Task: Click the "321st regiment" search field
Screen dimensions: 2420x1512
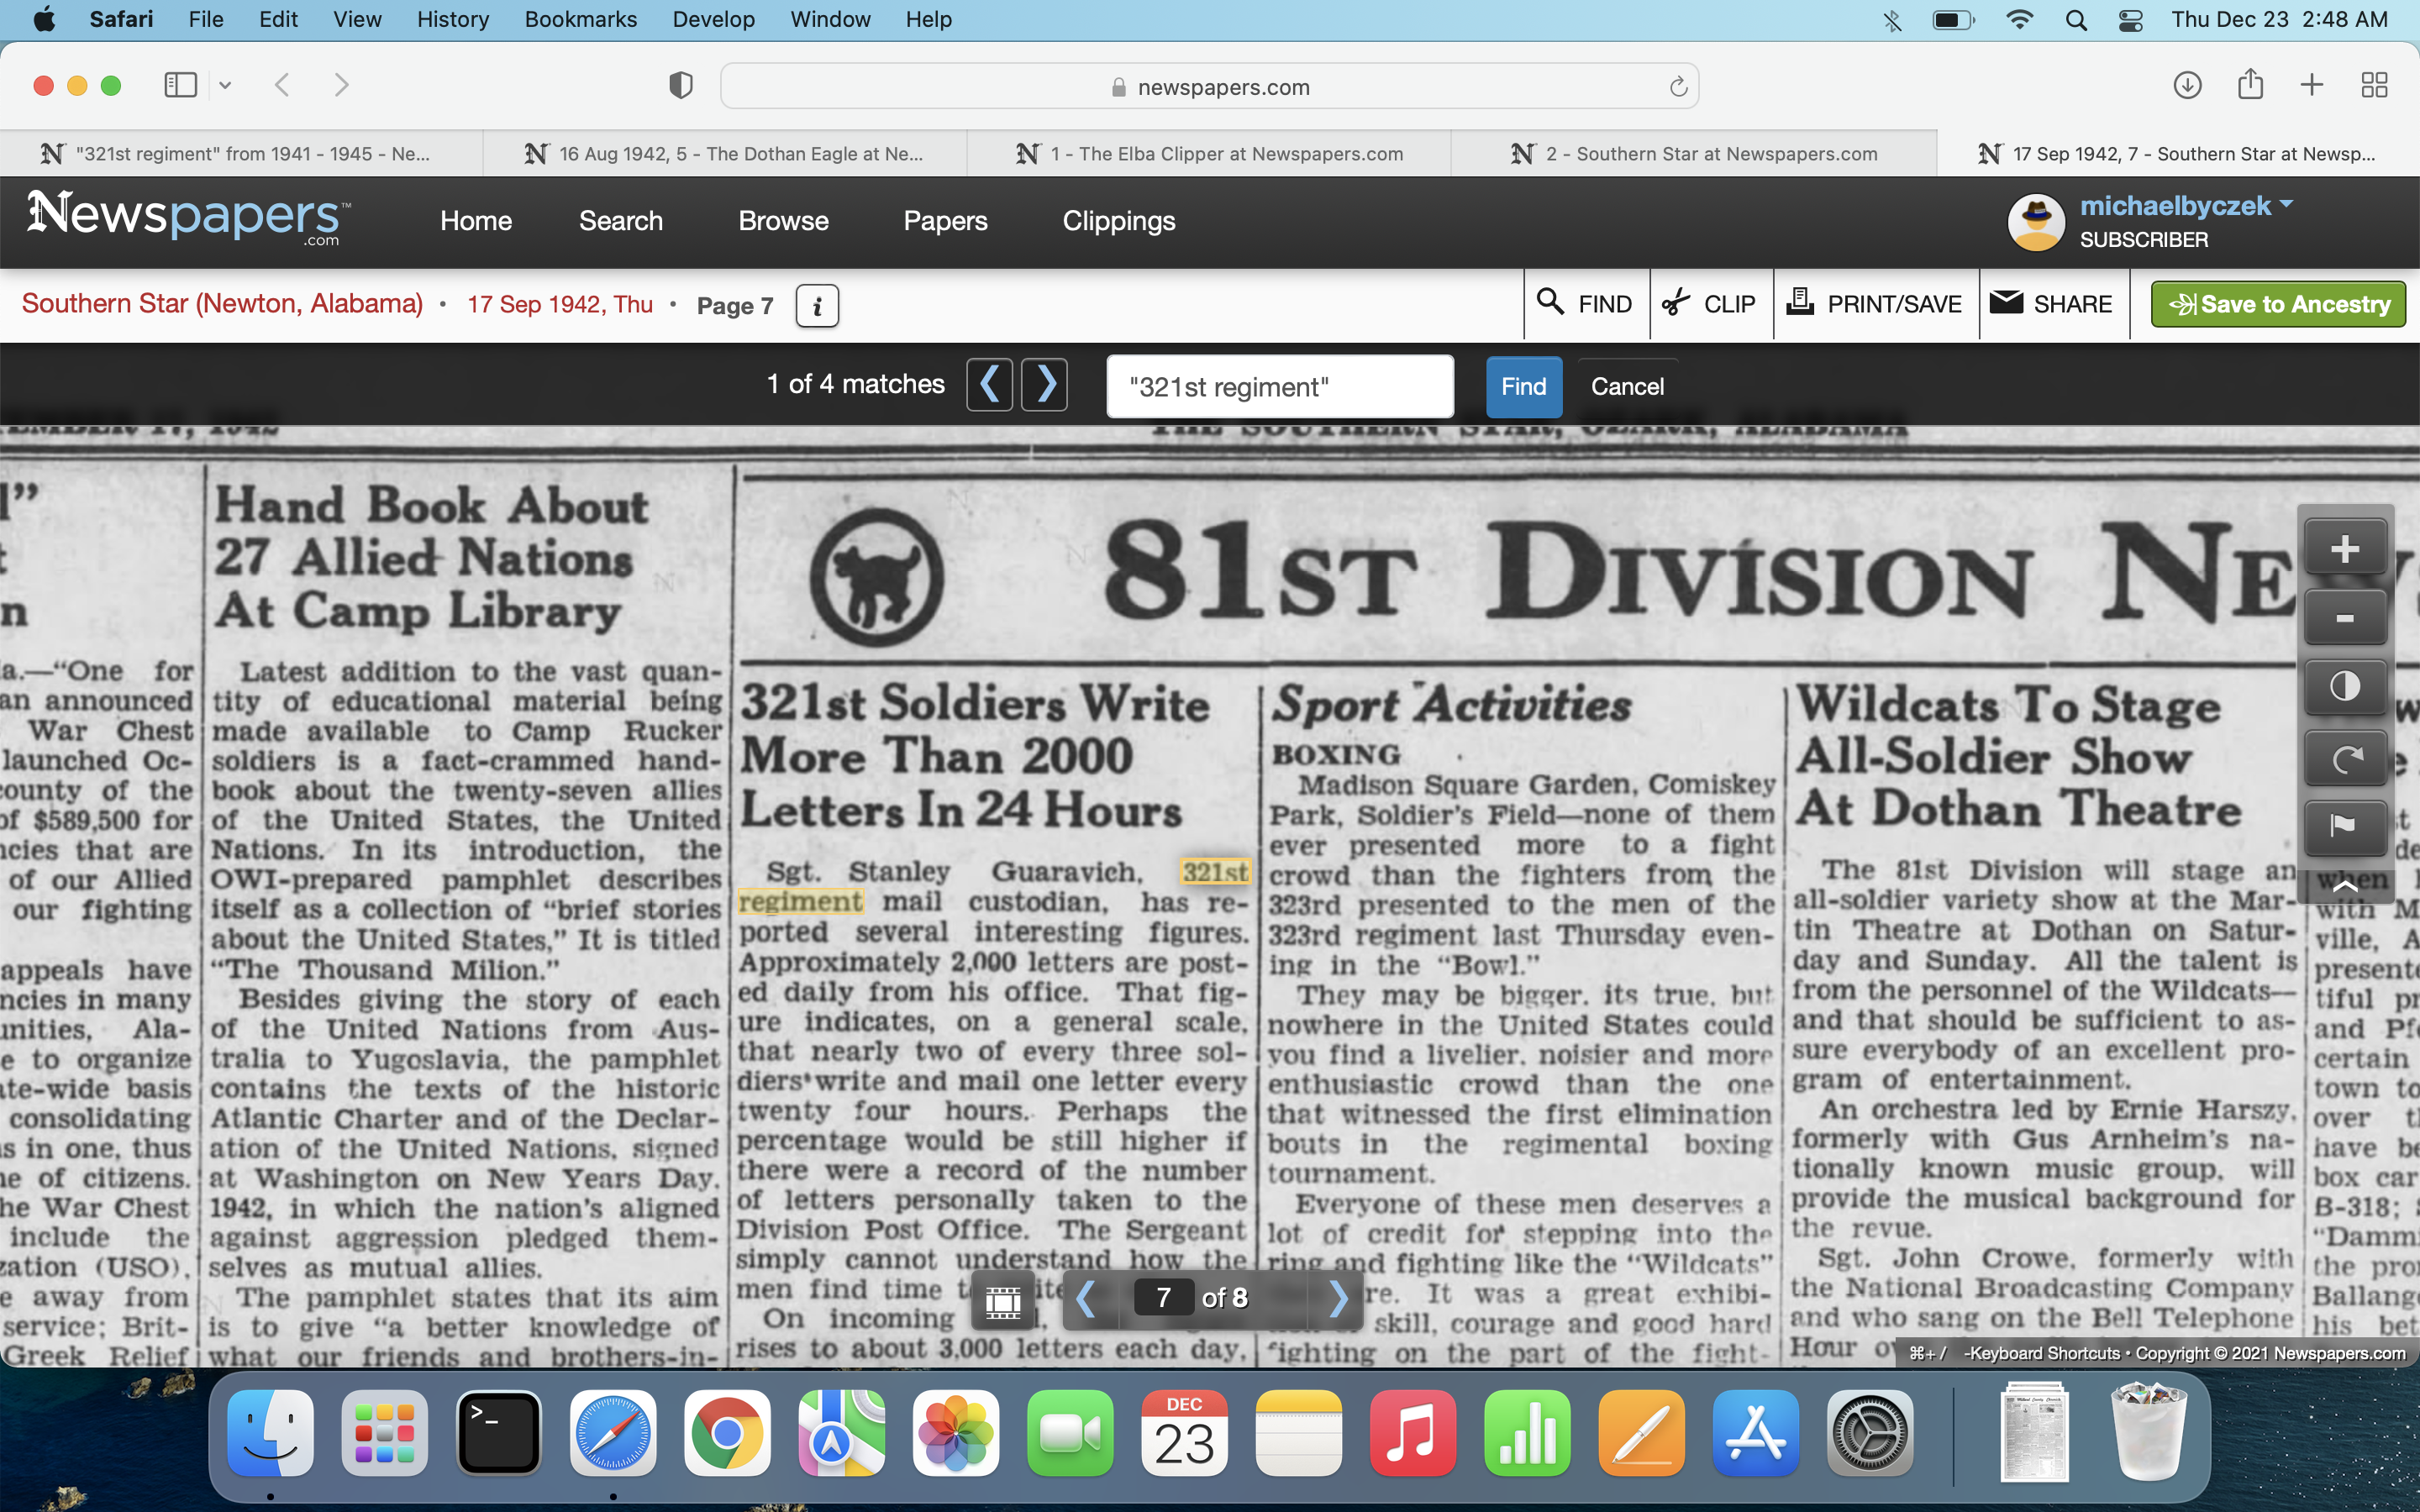Action: coord(1279,387)
